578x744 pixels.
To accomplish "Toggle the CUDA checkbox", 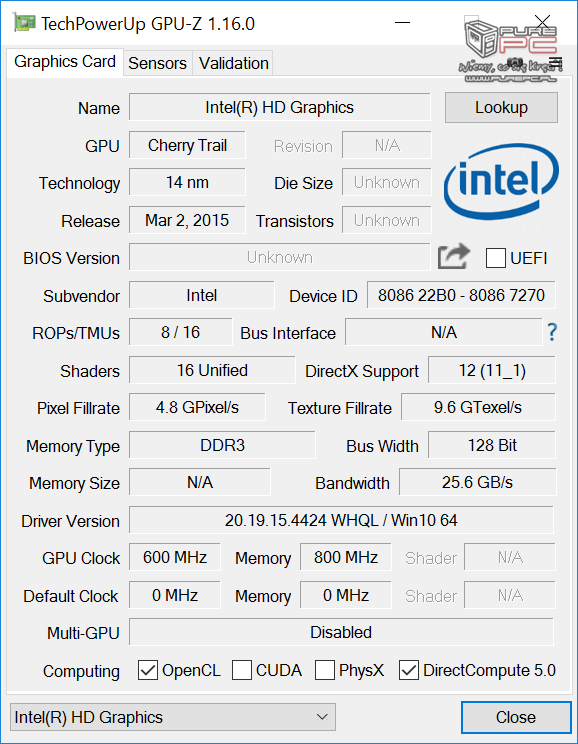I will point(242,670).
